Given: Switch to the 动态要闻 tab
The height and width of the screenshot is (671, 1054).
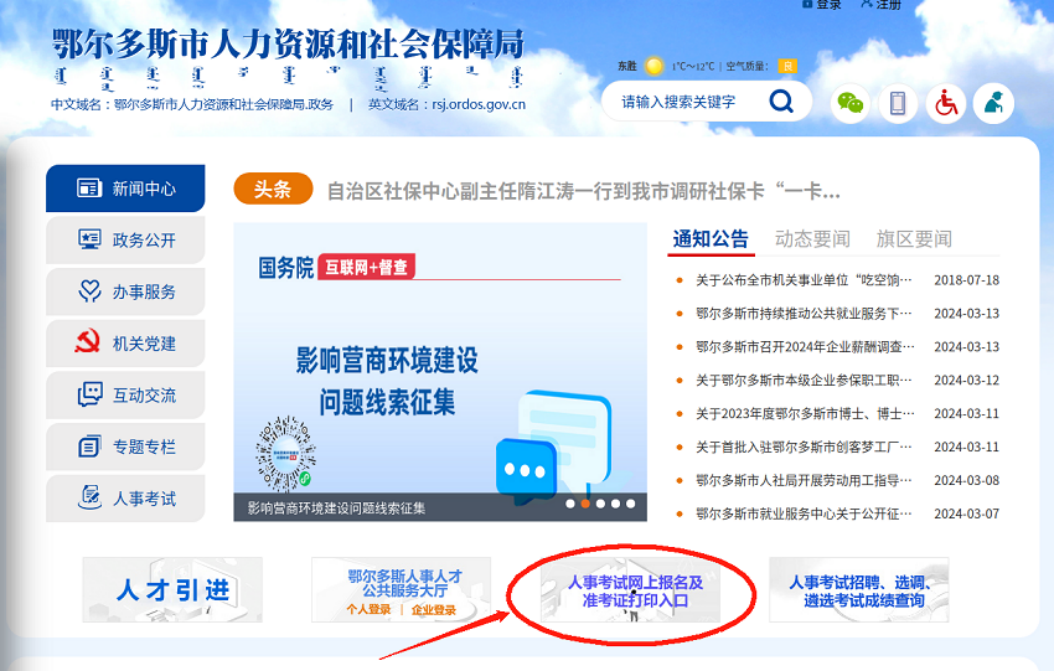Looking at the screenshot, I should point(812,239).
